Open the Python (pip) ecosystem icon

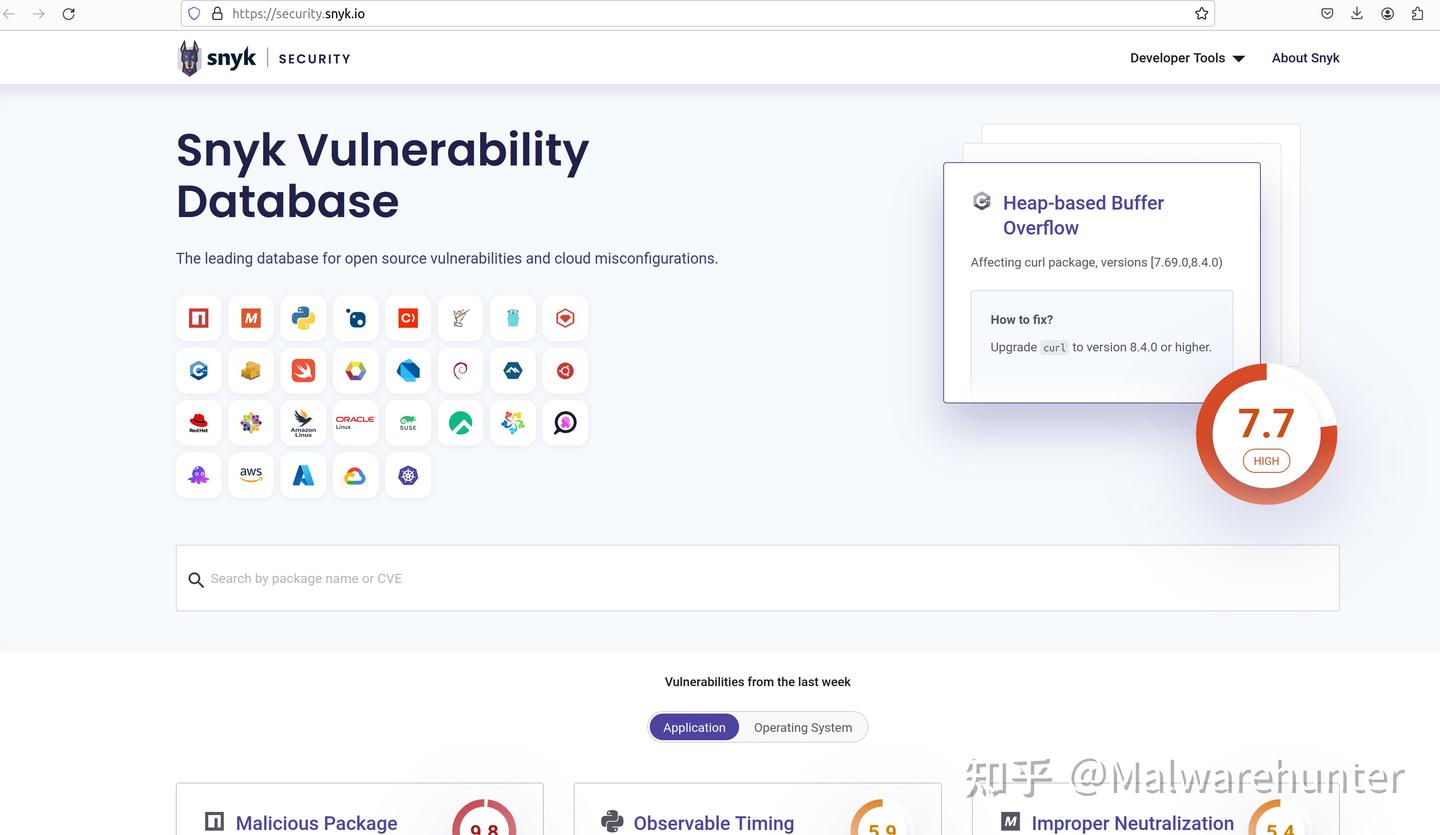303,318
